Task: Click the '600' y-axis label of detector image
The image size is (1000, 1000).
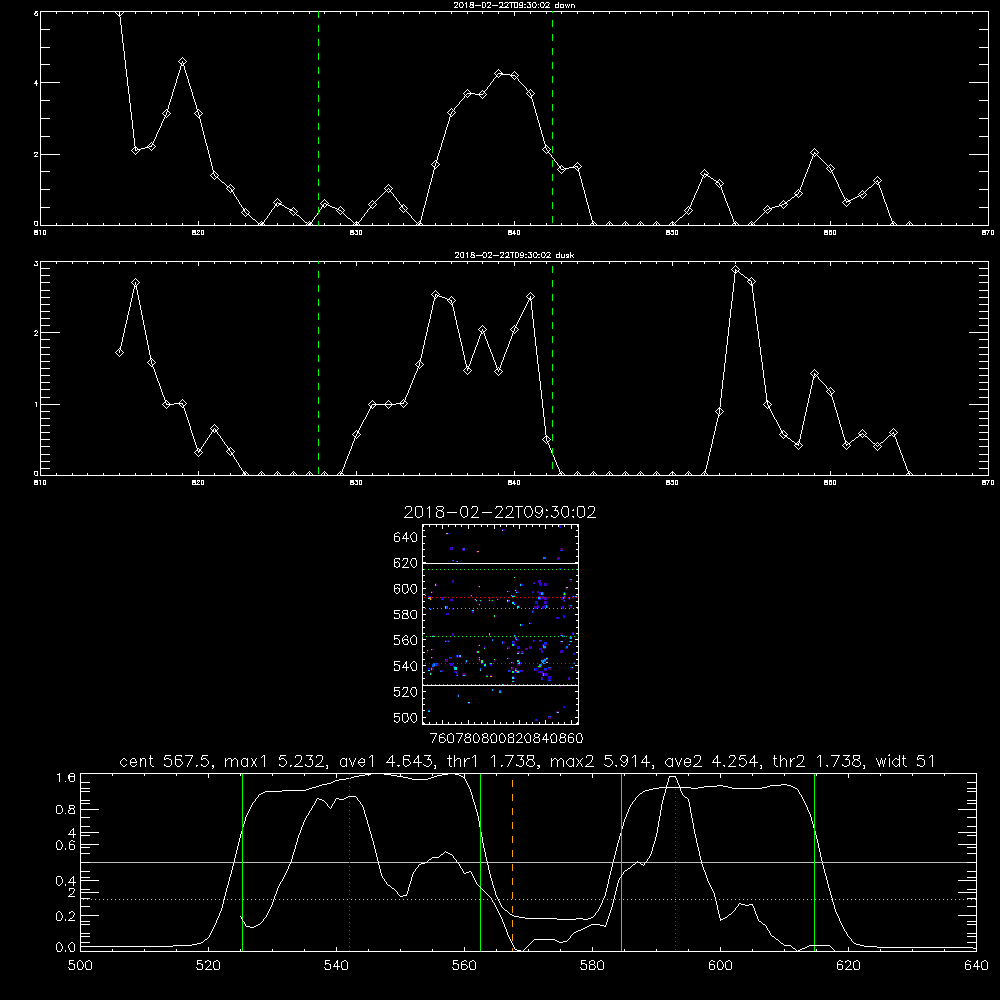Action: point(406,589)
